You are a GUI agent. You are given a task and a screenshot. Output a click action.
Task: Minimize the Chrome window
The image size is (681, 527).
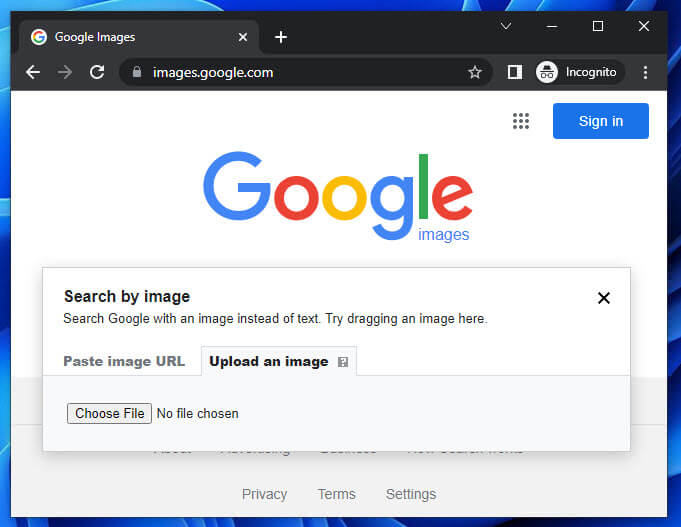[552, 26]
